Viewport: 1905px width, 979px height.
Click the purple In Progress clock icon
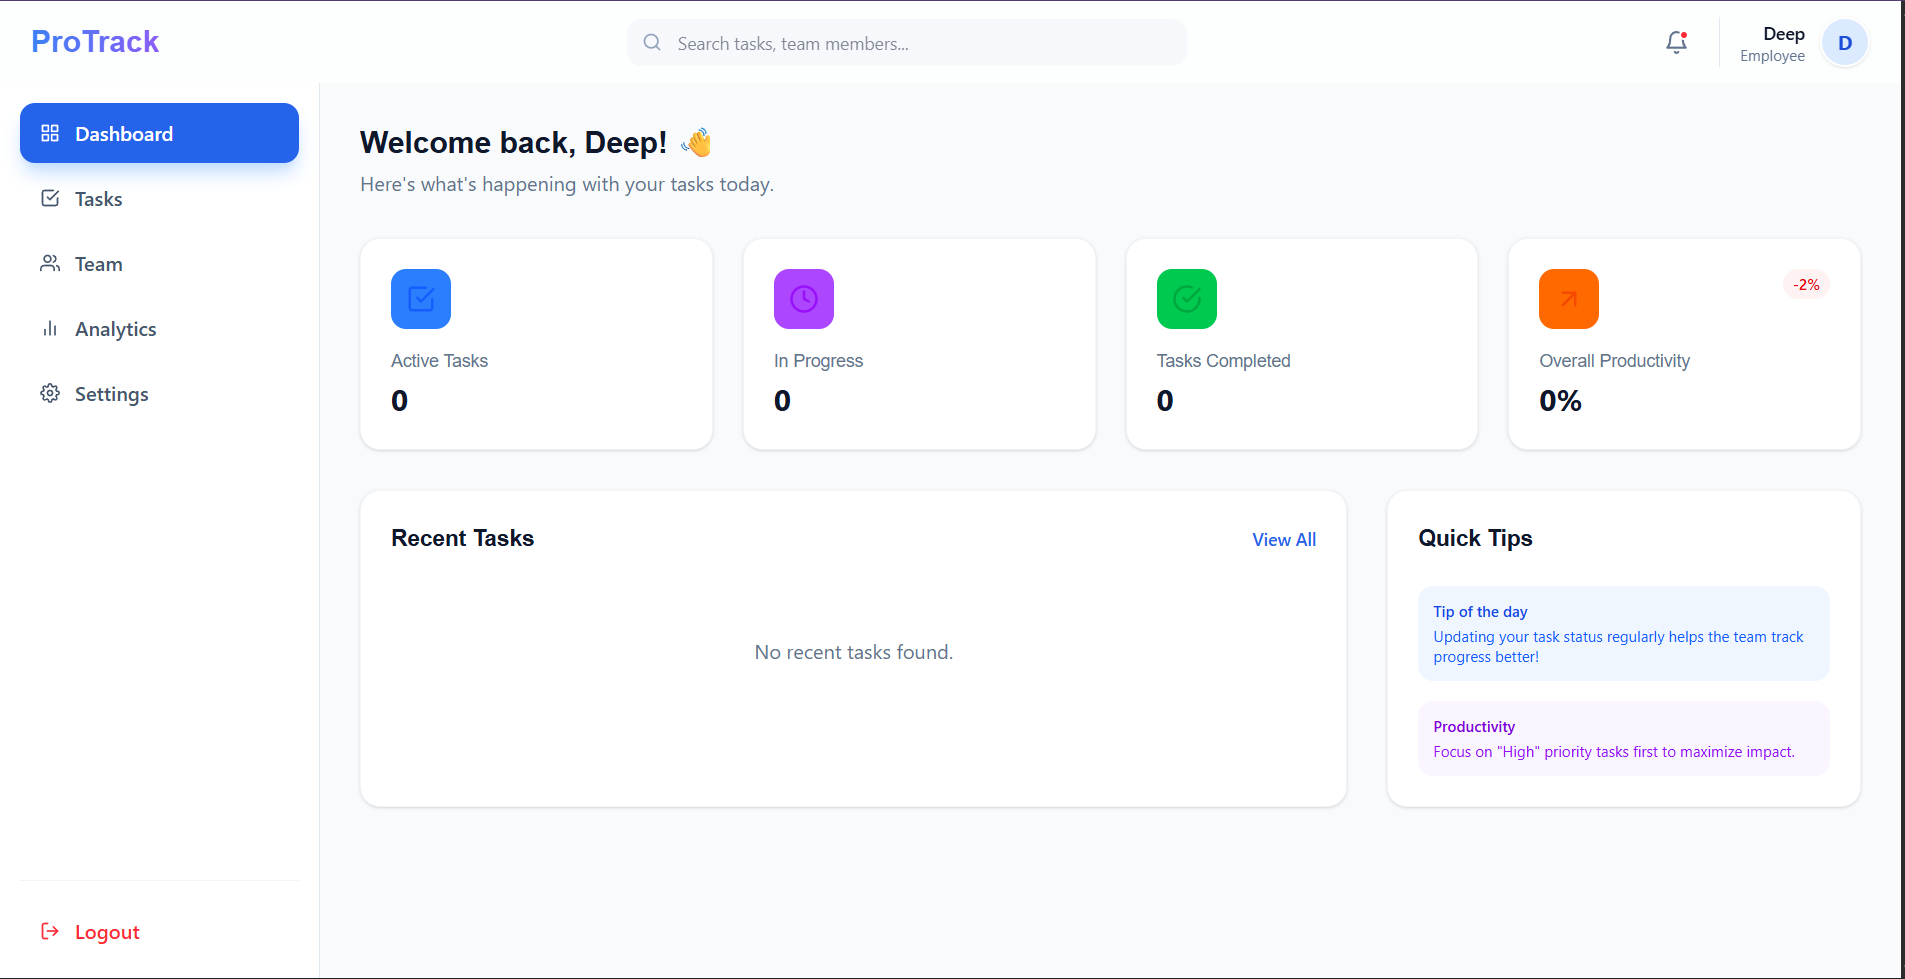(x=803, y=299)
